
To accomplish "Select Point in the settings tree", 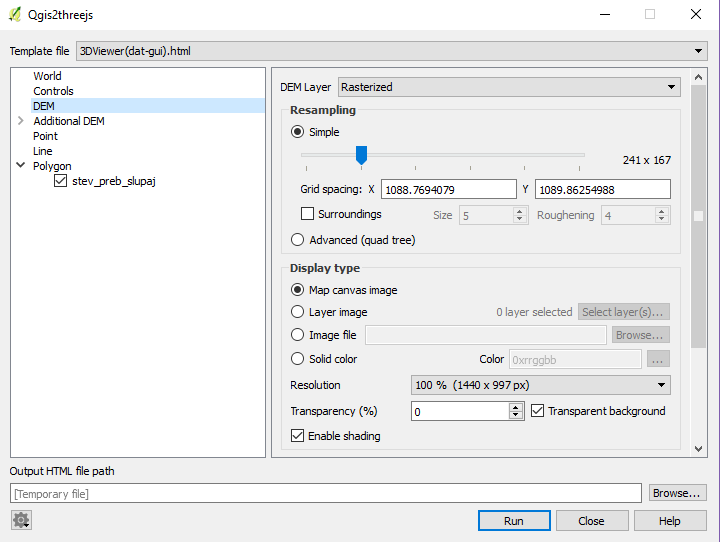I will 45,136.
